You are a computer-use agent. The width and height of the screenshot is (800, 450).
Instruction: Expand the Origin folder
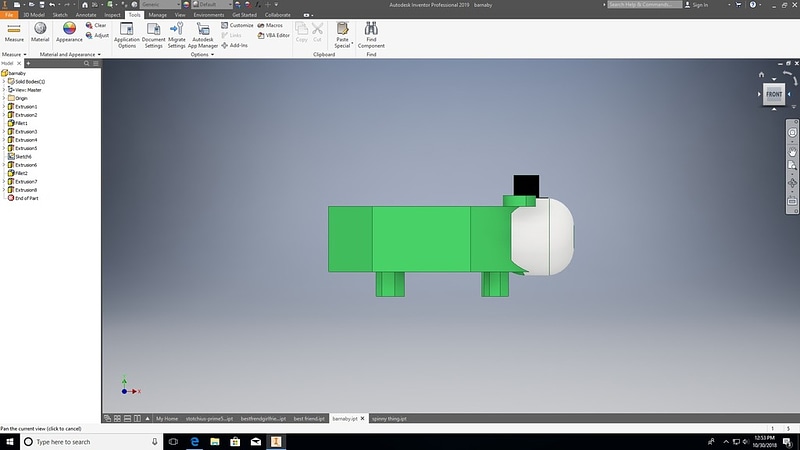point(4,98)
